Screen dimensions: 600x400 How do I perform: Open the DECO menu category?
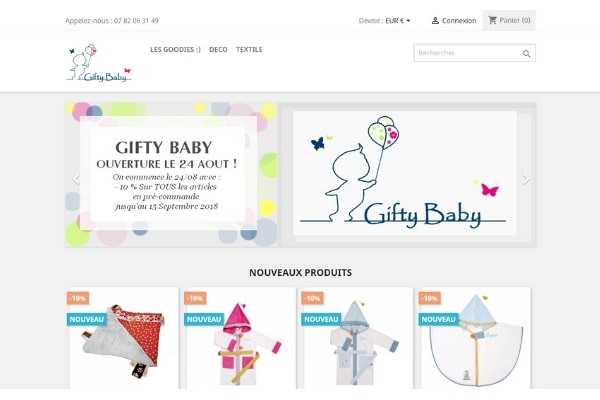(x=218, y=49)
